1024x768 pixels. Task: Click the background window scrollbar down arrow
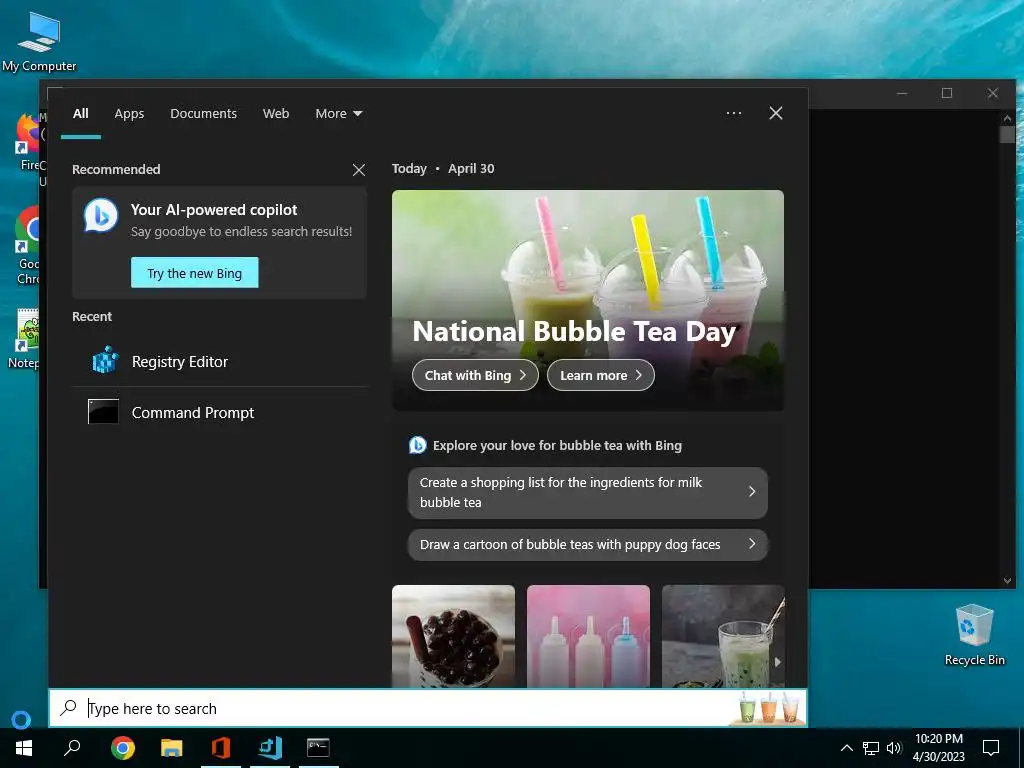pos(1007,581)
